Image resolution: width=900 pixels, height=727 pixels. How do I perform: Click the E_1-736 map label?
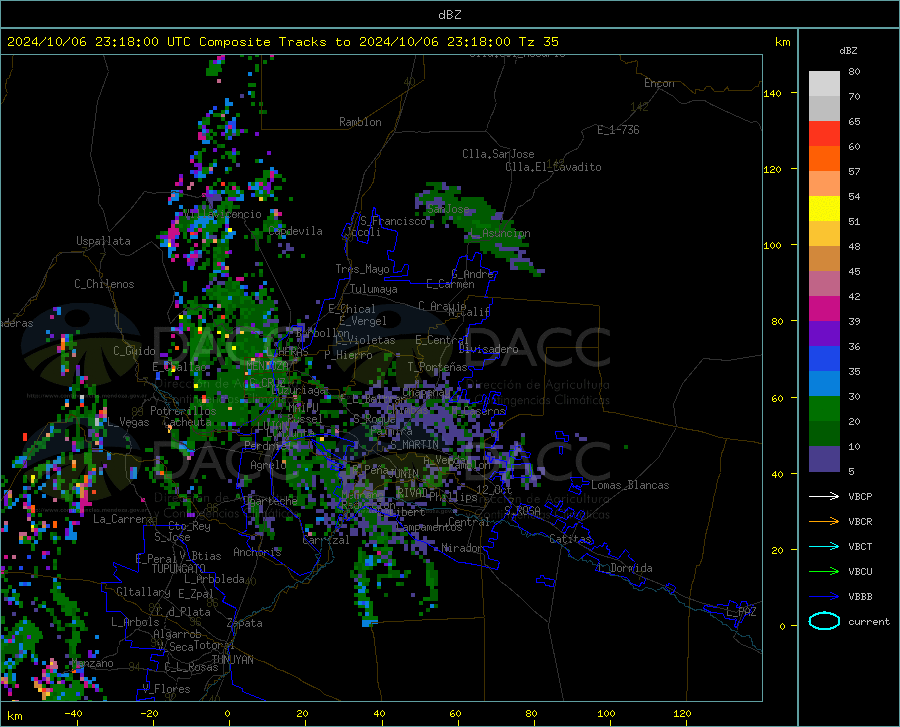618,130
